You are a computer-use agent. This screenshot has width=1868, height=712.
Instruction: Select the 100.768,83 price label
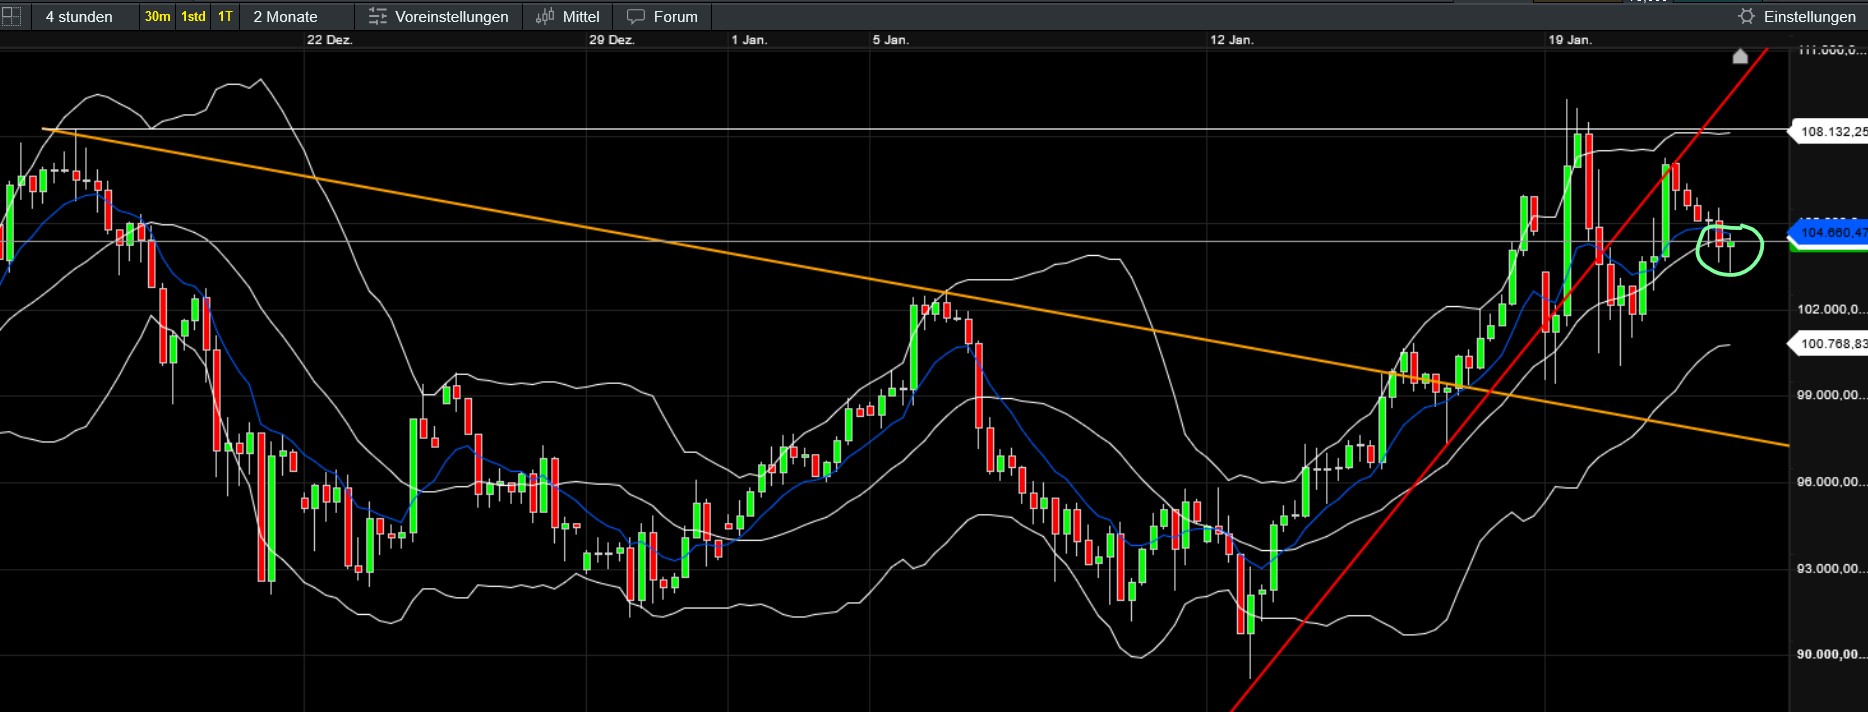[1828, 343]
